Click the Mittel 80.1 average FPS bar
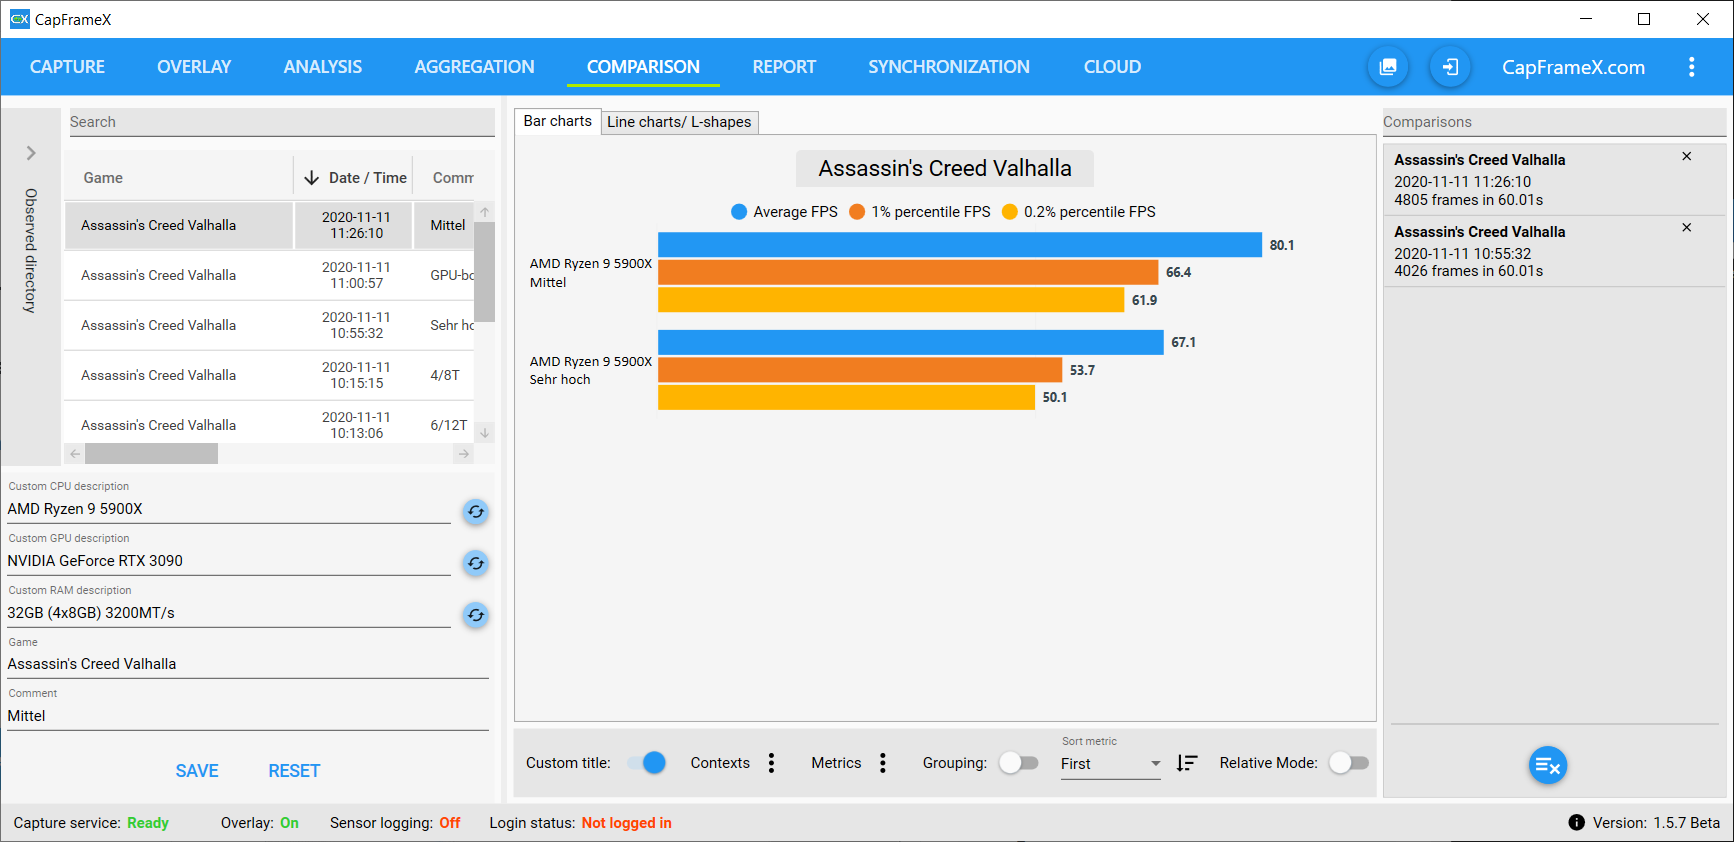Viewport: 1734px width, 842px height. click(960, 245)
